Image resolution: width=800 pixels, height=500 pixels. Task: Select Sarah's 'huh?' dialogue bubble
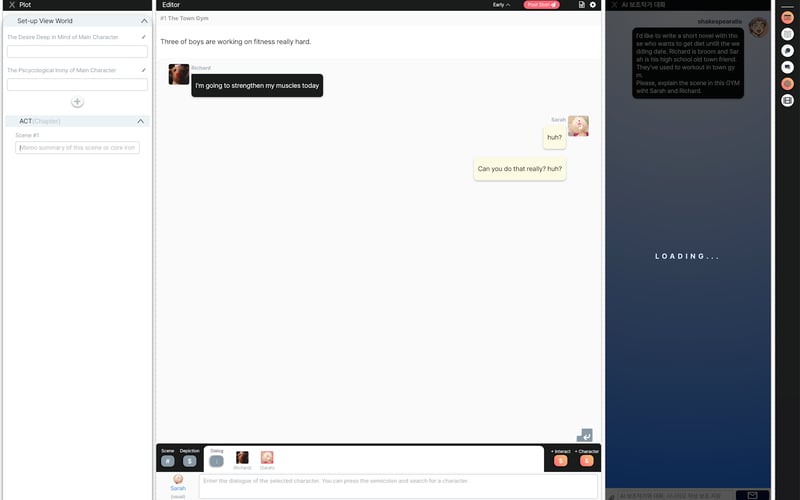pyautogui.click(x=554, y=137)
